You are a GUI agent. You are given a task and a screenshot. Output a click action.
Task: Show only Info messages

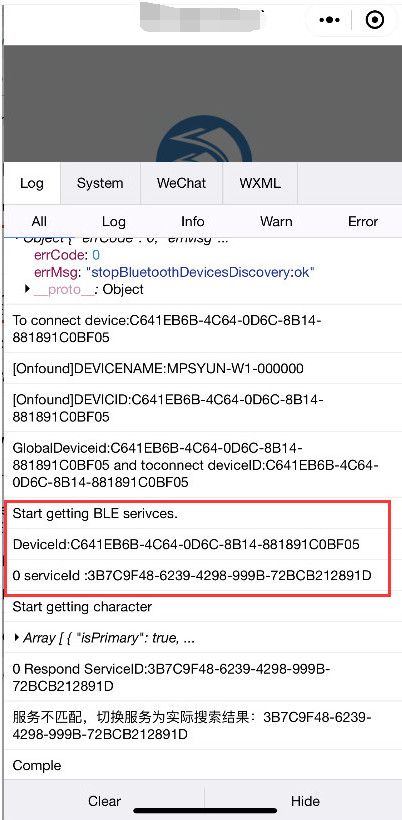pyautogui.click(x=192, y=221)
